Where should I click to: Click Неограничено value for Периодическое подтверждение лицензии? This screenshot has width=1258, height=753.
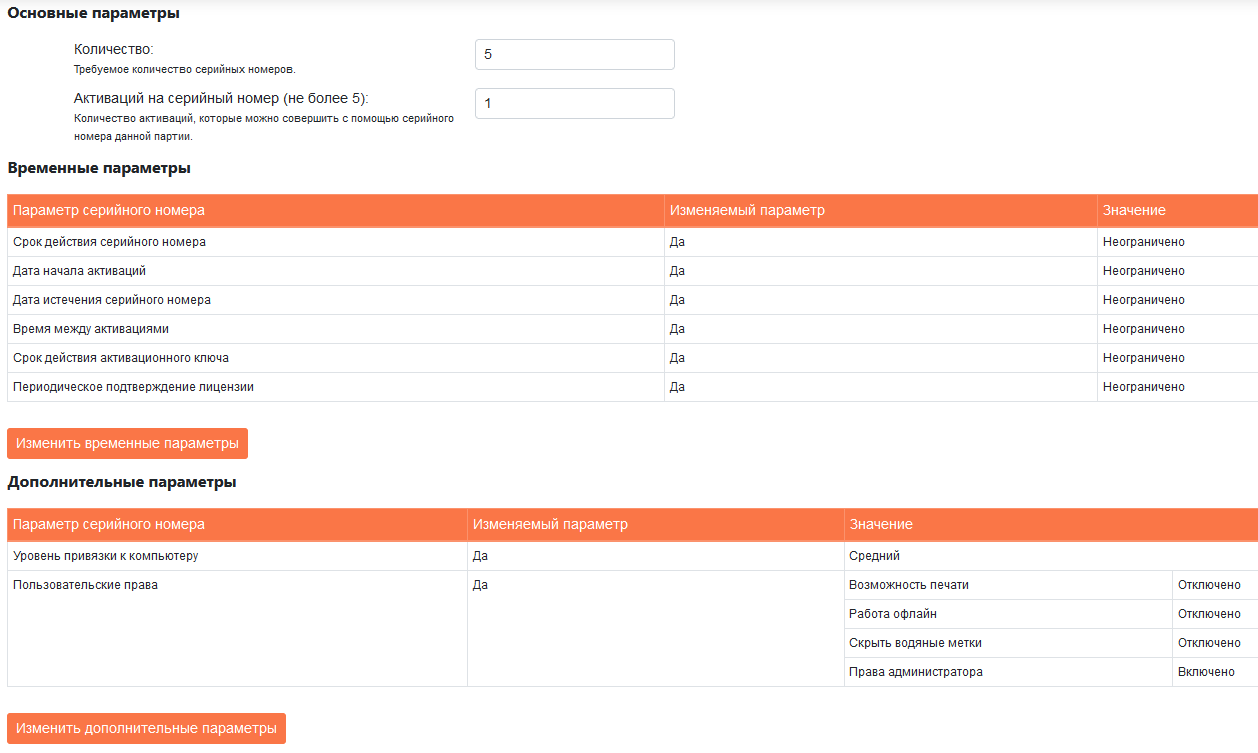point(1143,387)
